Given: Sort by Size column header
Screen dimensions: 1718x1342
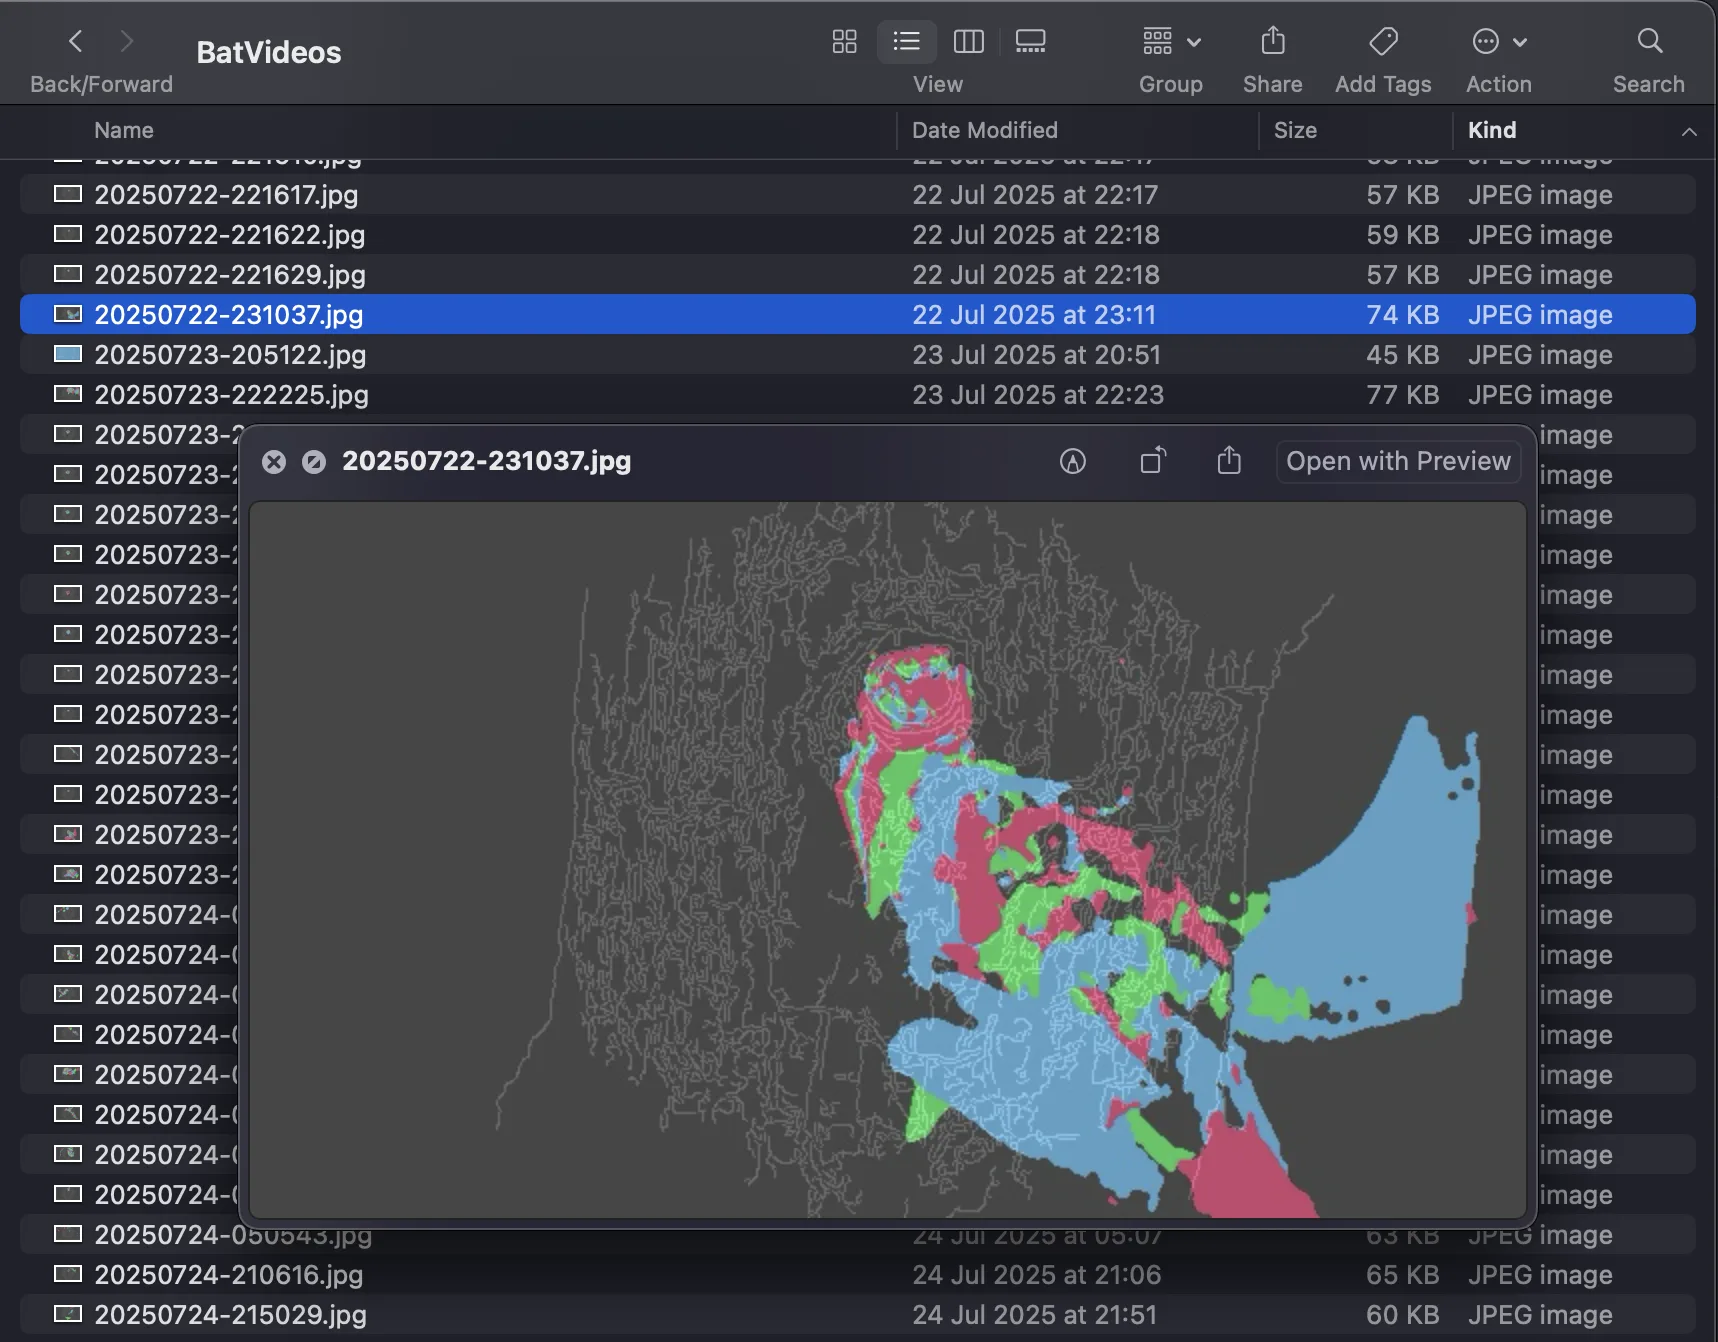Looking at the screenshot, I should [1295, 130].
